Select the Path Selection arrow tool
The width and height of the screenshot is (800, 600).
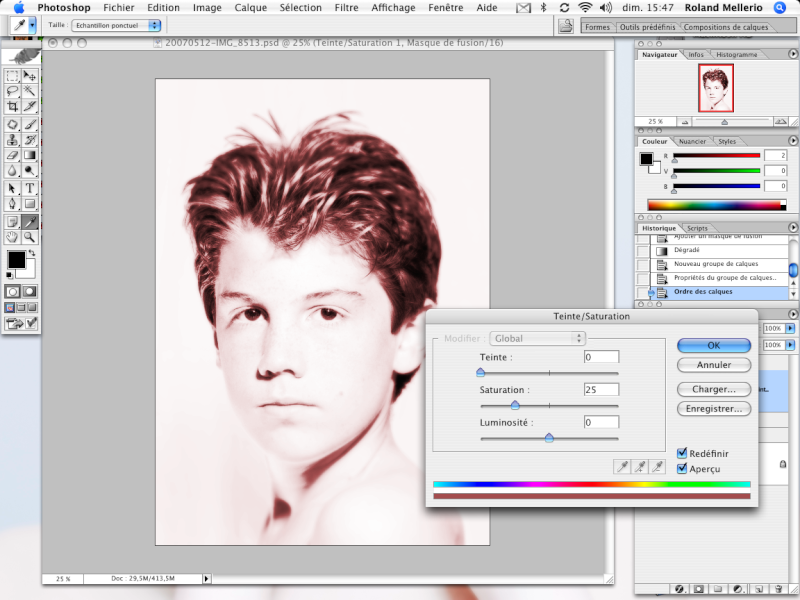13,188
